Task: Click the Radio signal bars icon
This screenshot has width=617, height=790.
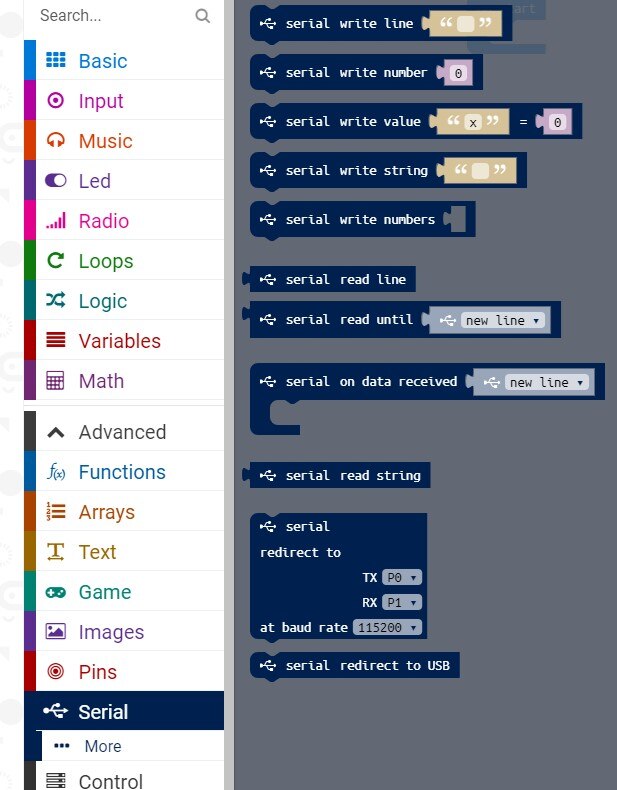Action: pyautogui.click(x=56, y=221)
